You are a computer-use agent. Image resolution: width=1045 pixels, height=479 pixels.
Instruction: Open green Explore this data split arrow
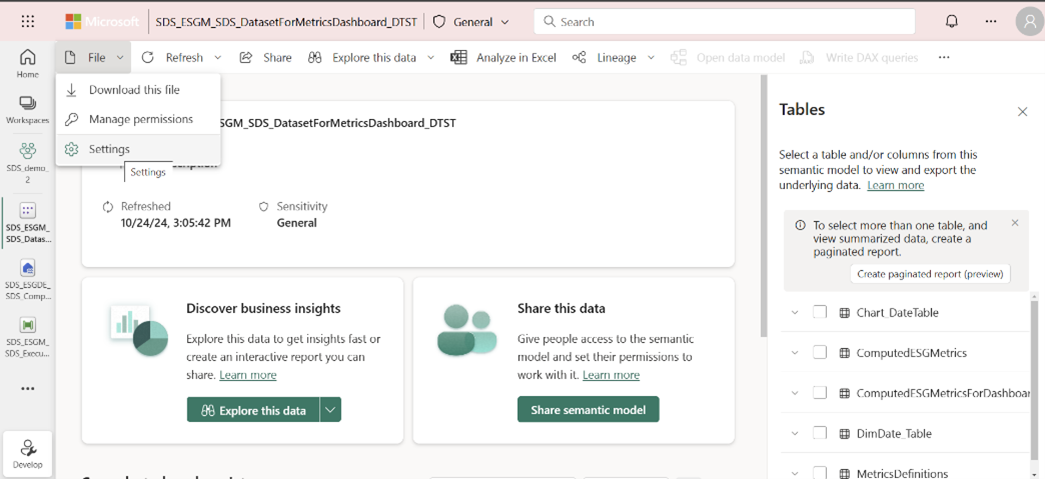[x=331, y=410]
